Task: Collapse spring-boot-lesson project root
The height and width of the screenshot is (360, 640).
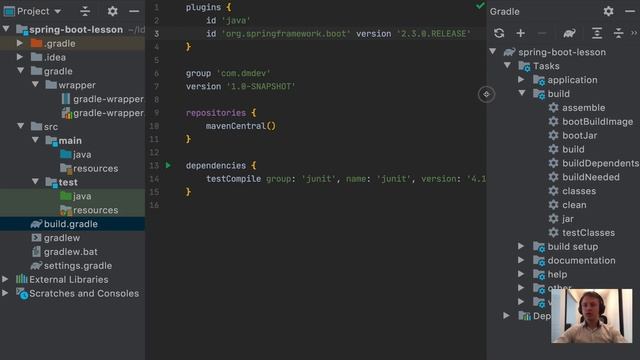Action: coord(6,29)
